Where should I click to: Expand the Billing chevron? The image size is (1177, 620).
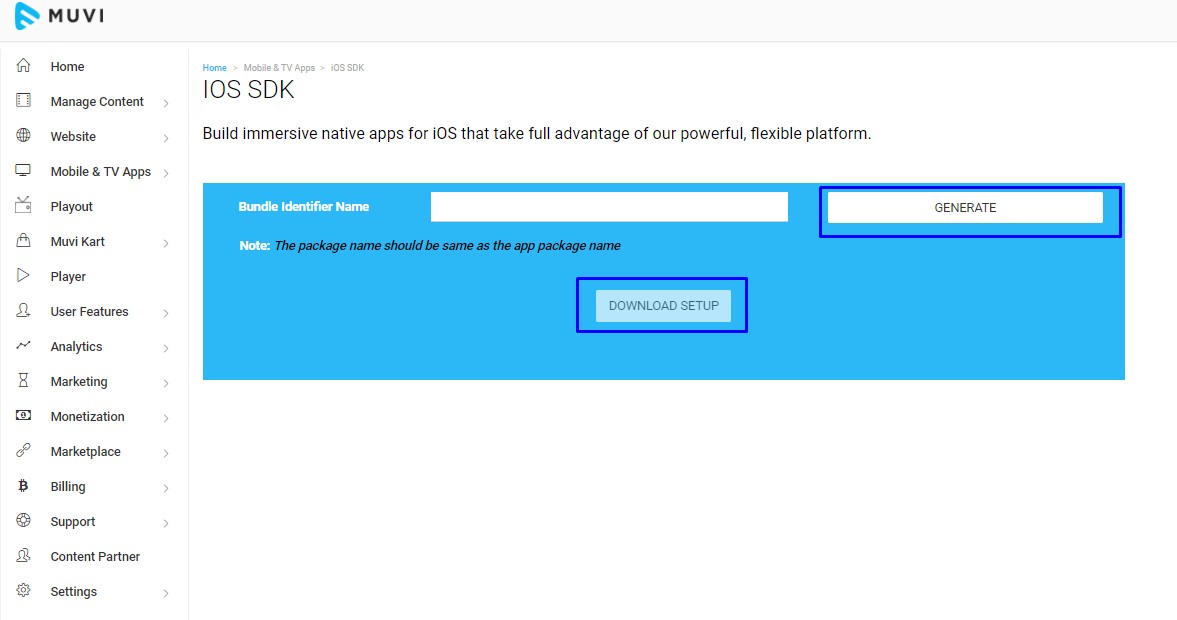(166, 488)
